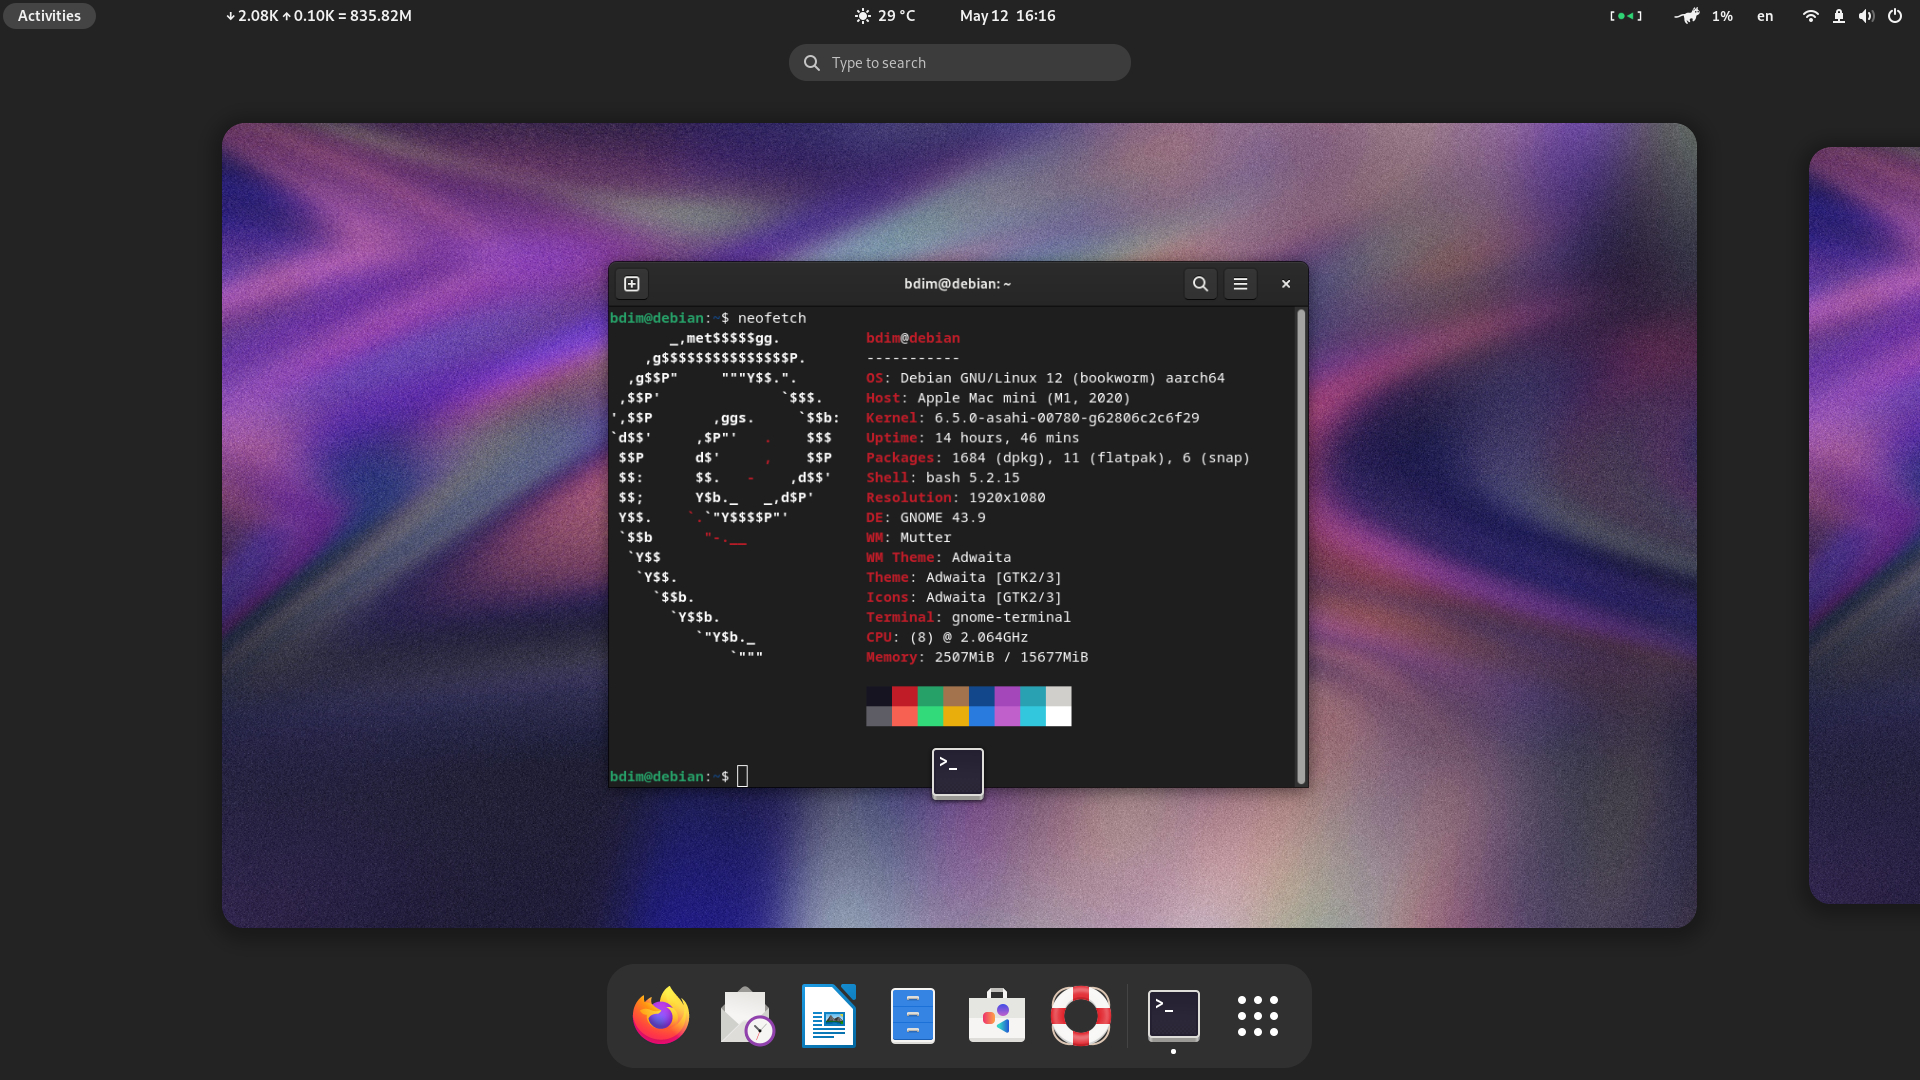The width and height of the screenshot is (1920, 1080).
Task: Check the 29°C weather indicator
Action: (x=884, y=16)
